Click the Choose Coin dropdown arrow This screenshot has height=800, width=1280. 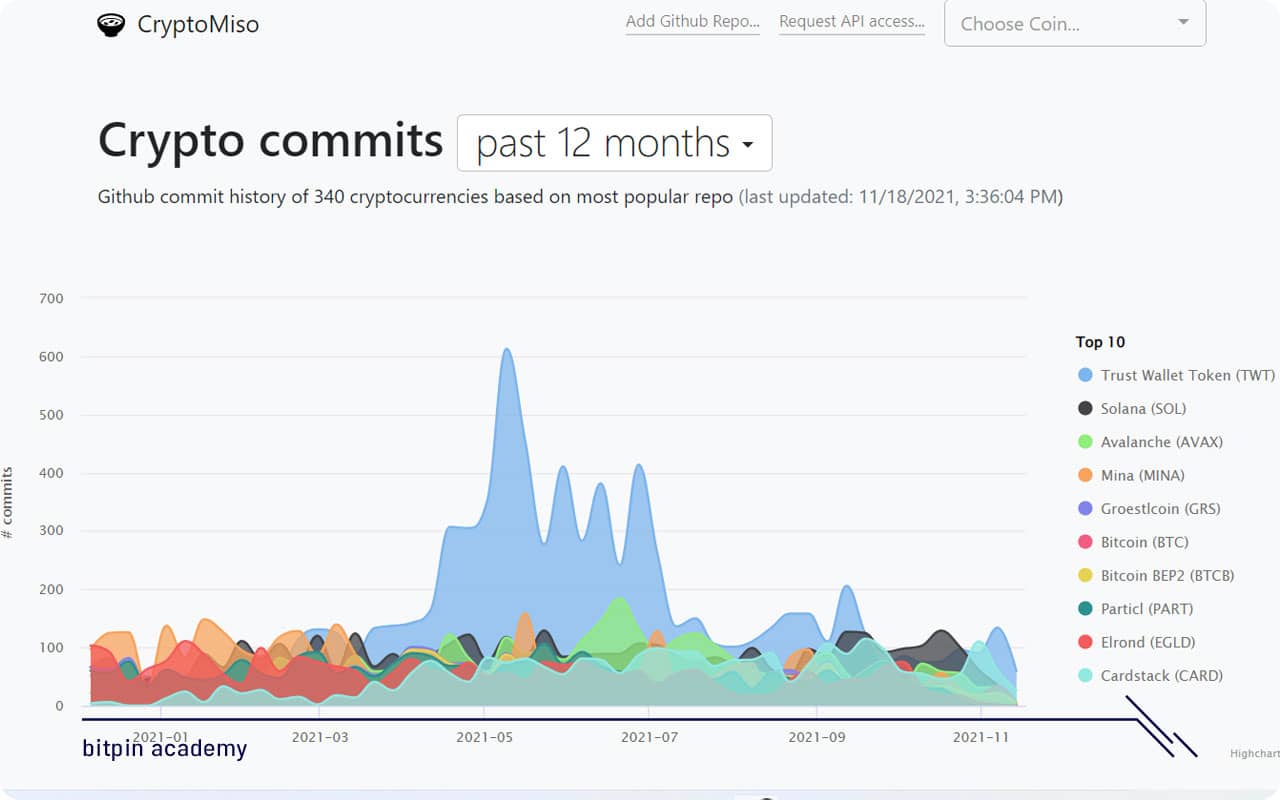1183,23
